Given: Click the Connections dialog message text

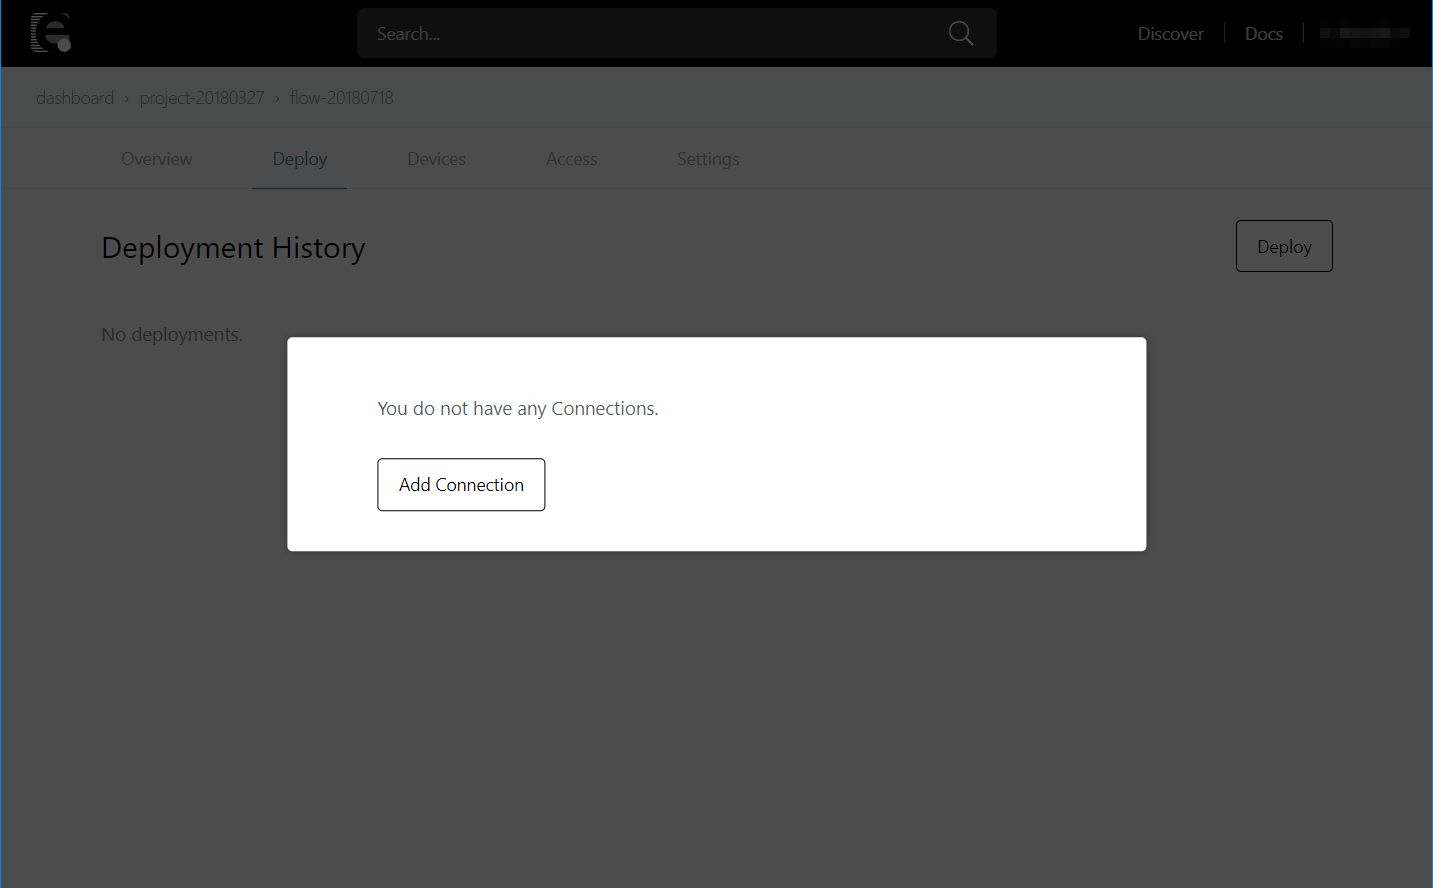Looking at the screenshot, I should tap(517, 408).
